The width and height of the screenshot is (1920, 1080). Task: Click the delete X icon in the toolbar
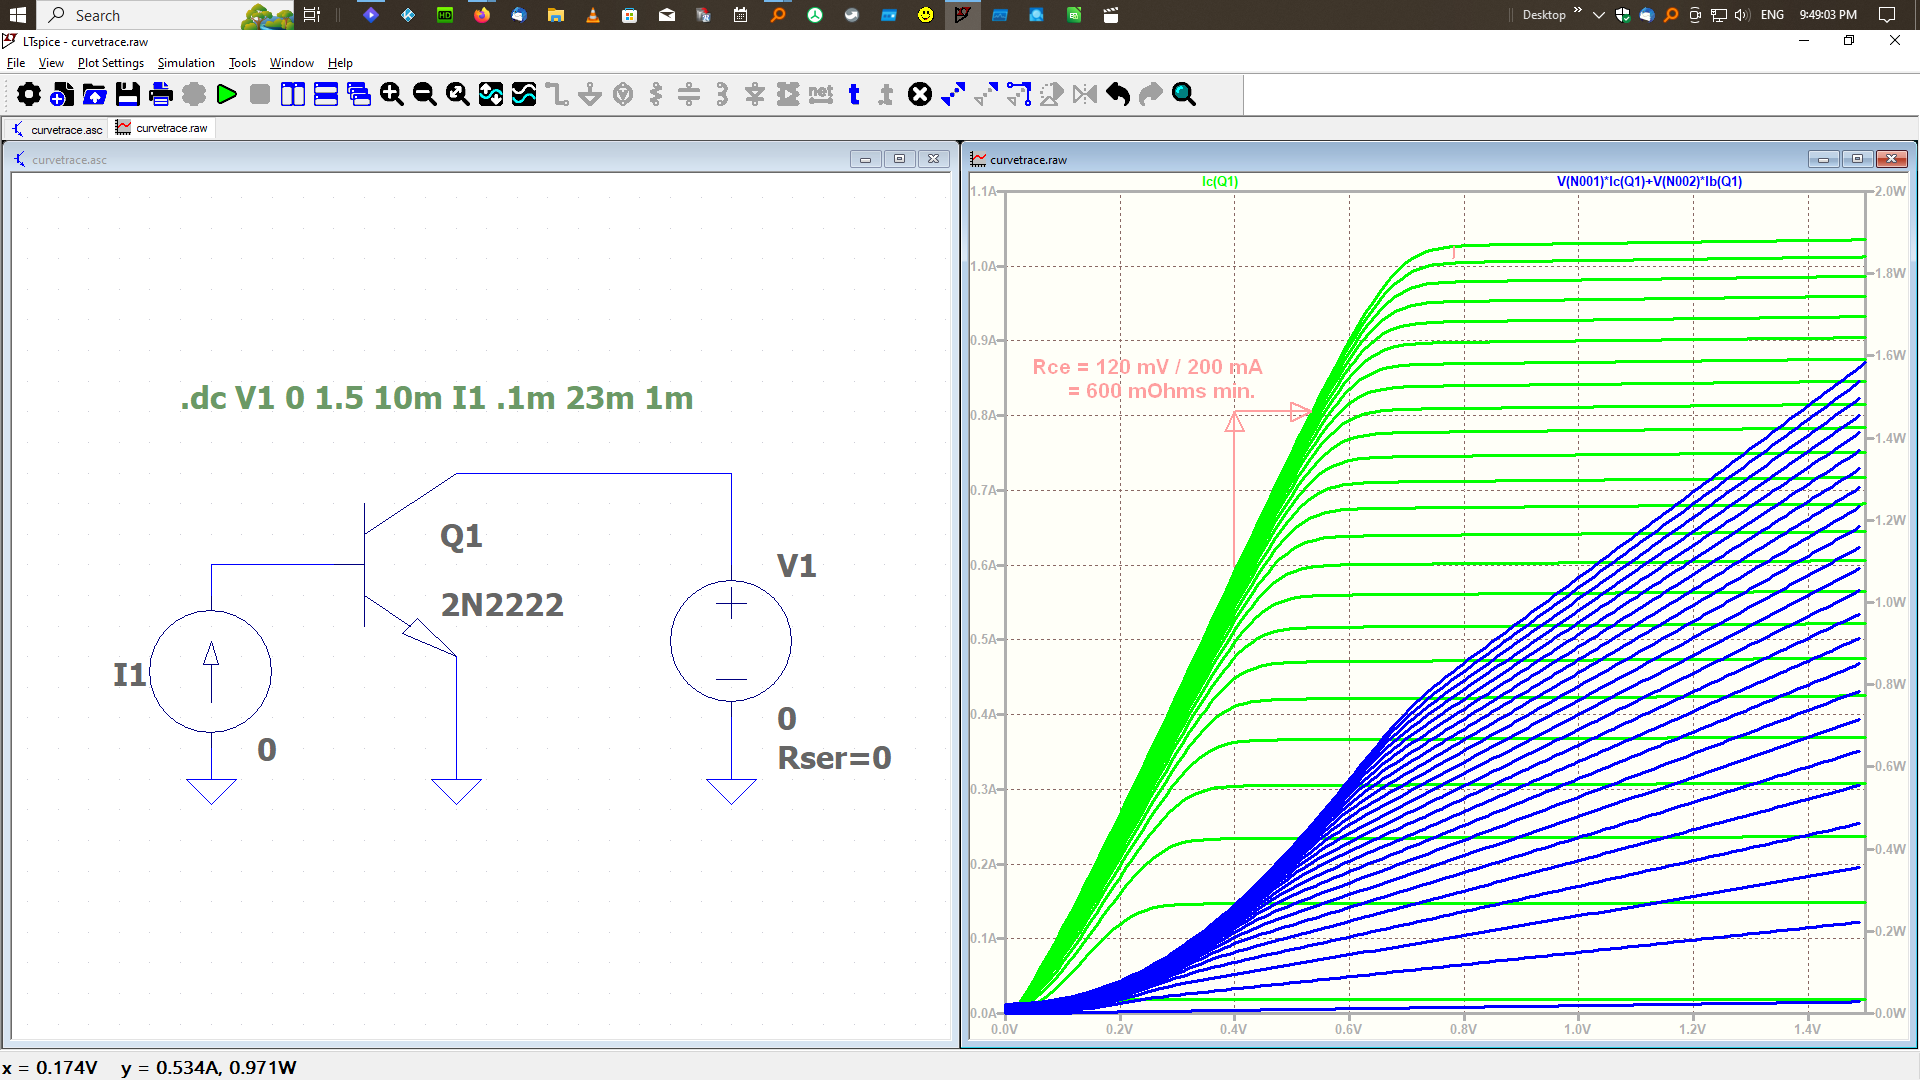(x=920, y=94)
